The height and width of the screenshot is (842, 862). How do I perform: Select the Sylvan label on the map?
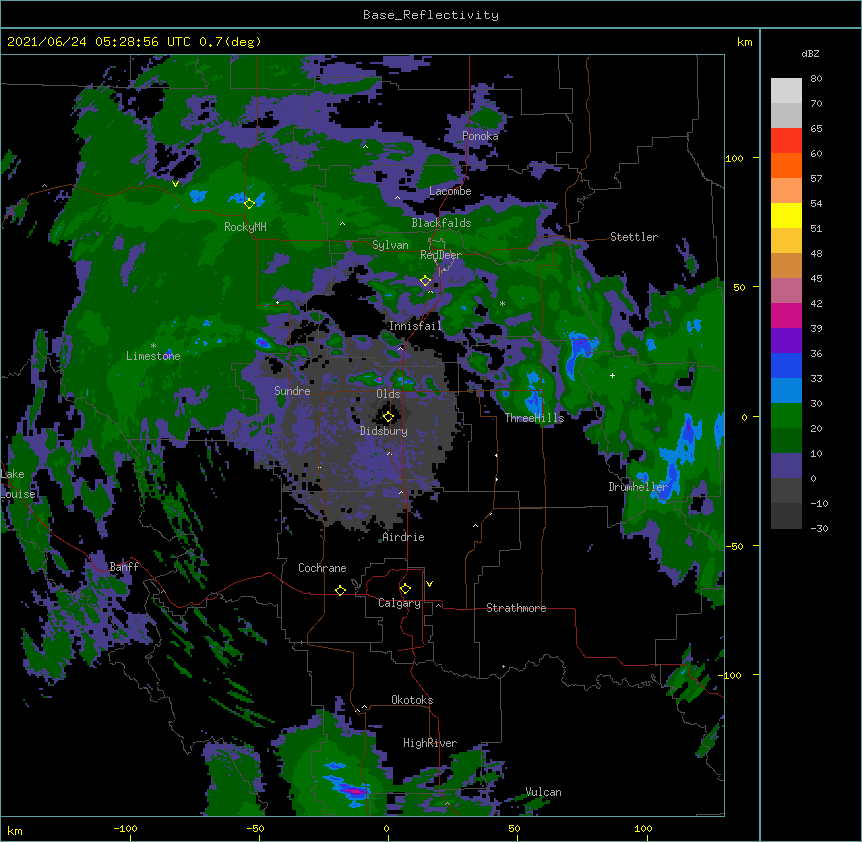pyautogui.click(x=390, y=245)
